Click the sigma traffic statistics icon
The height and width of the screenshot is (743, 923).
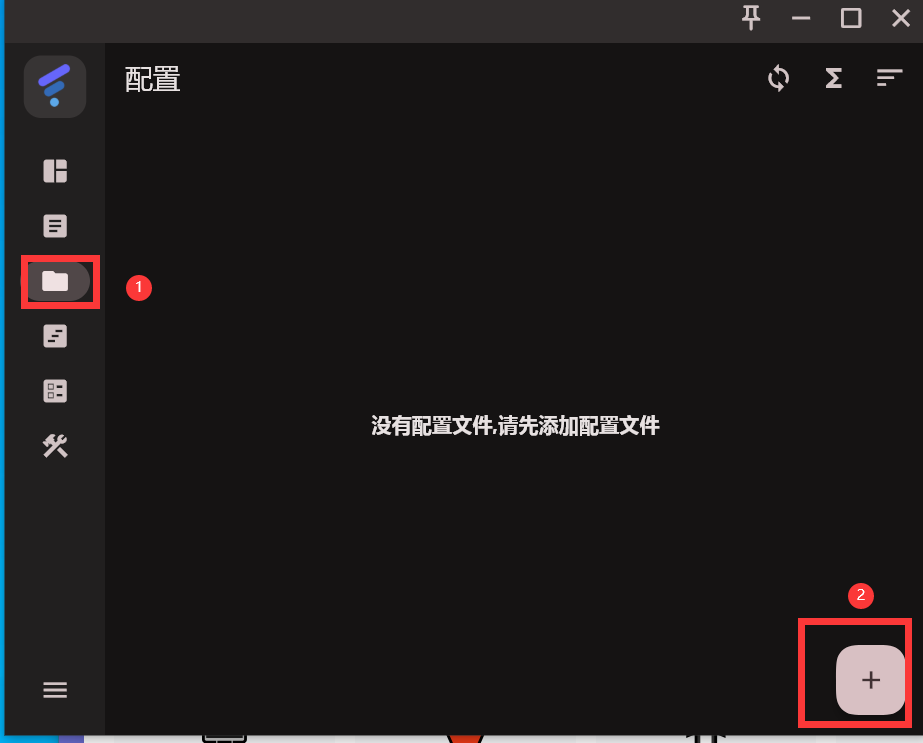(x=833, y=78)
